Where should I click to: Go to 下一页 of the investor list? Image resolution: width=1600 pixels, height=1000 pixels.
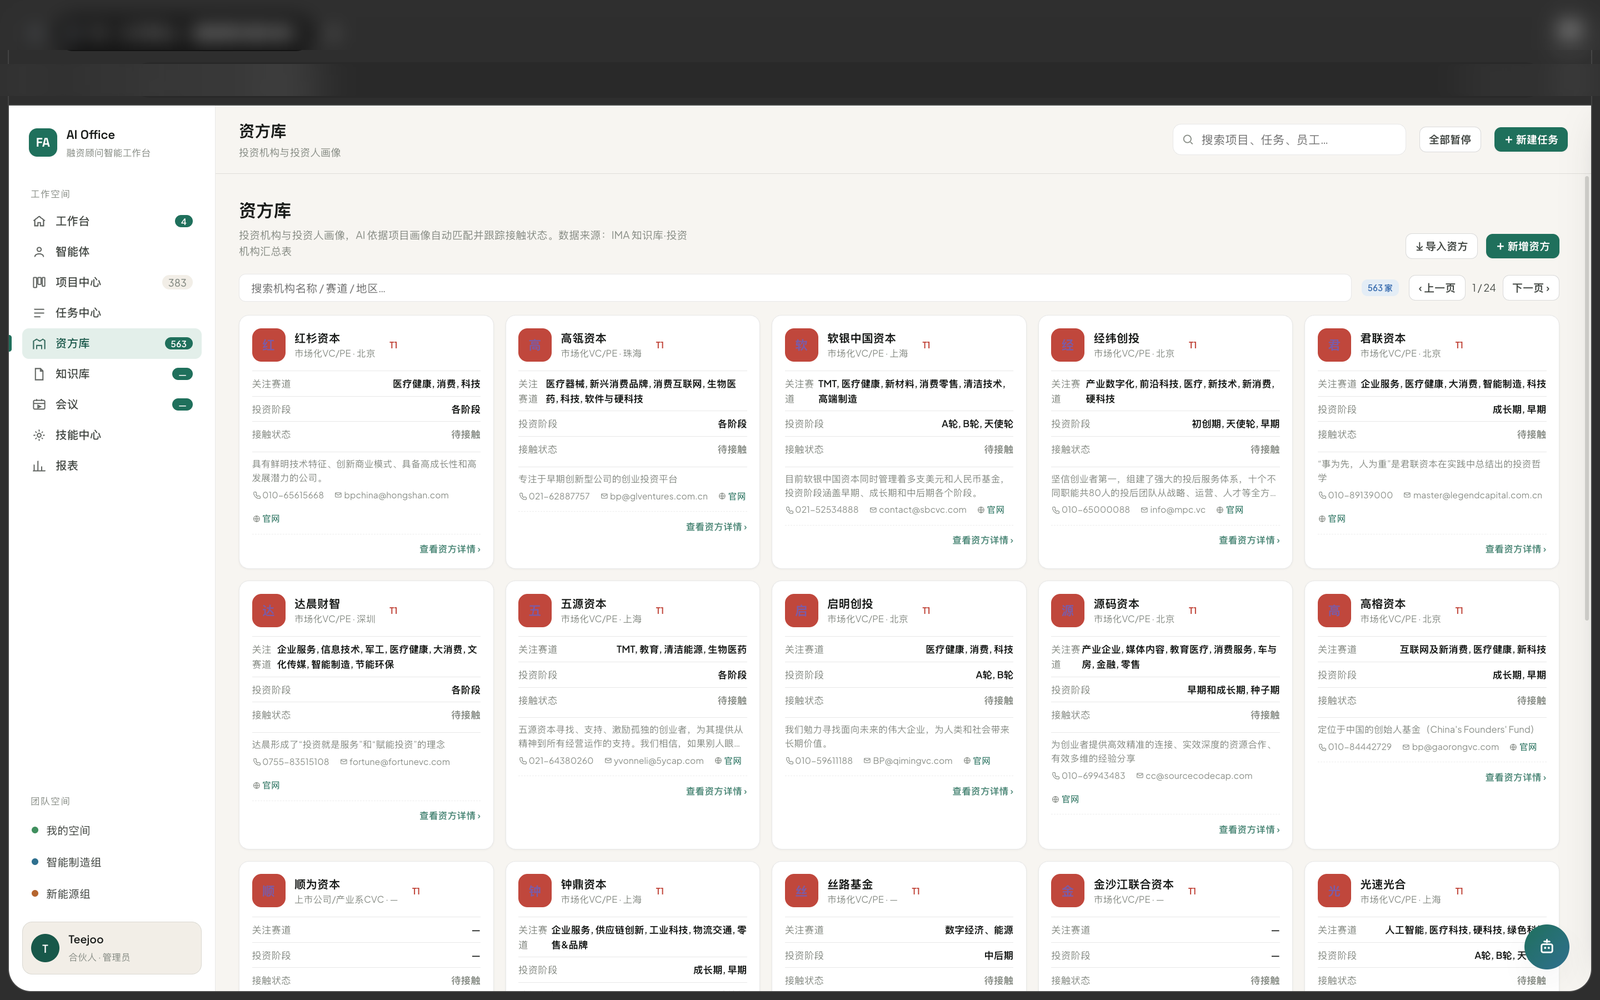click(x=1531, y=288)
